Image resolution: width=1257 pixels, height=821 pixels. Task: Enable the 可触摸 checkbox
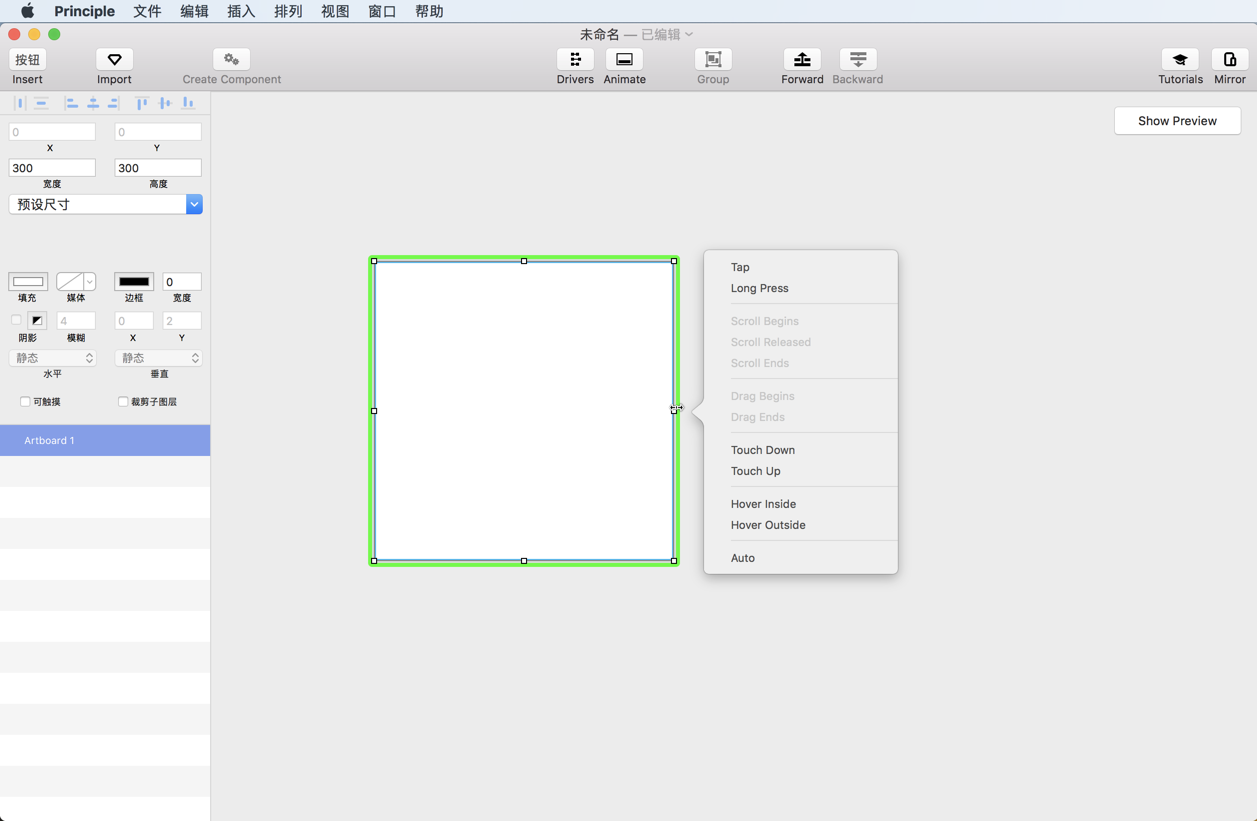click(24, 401)
